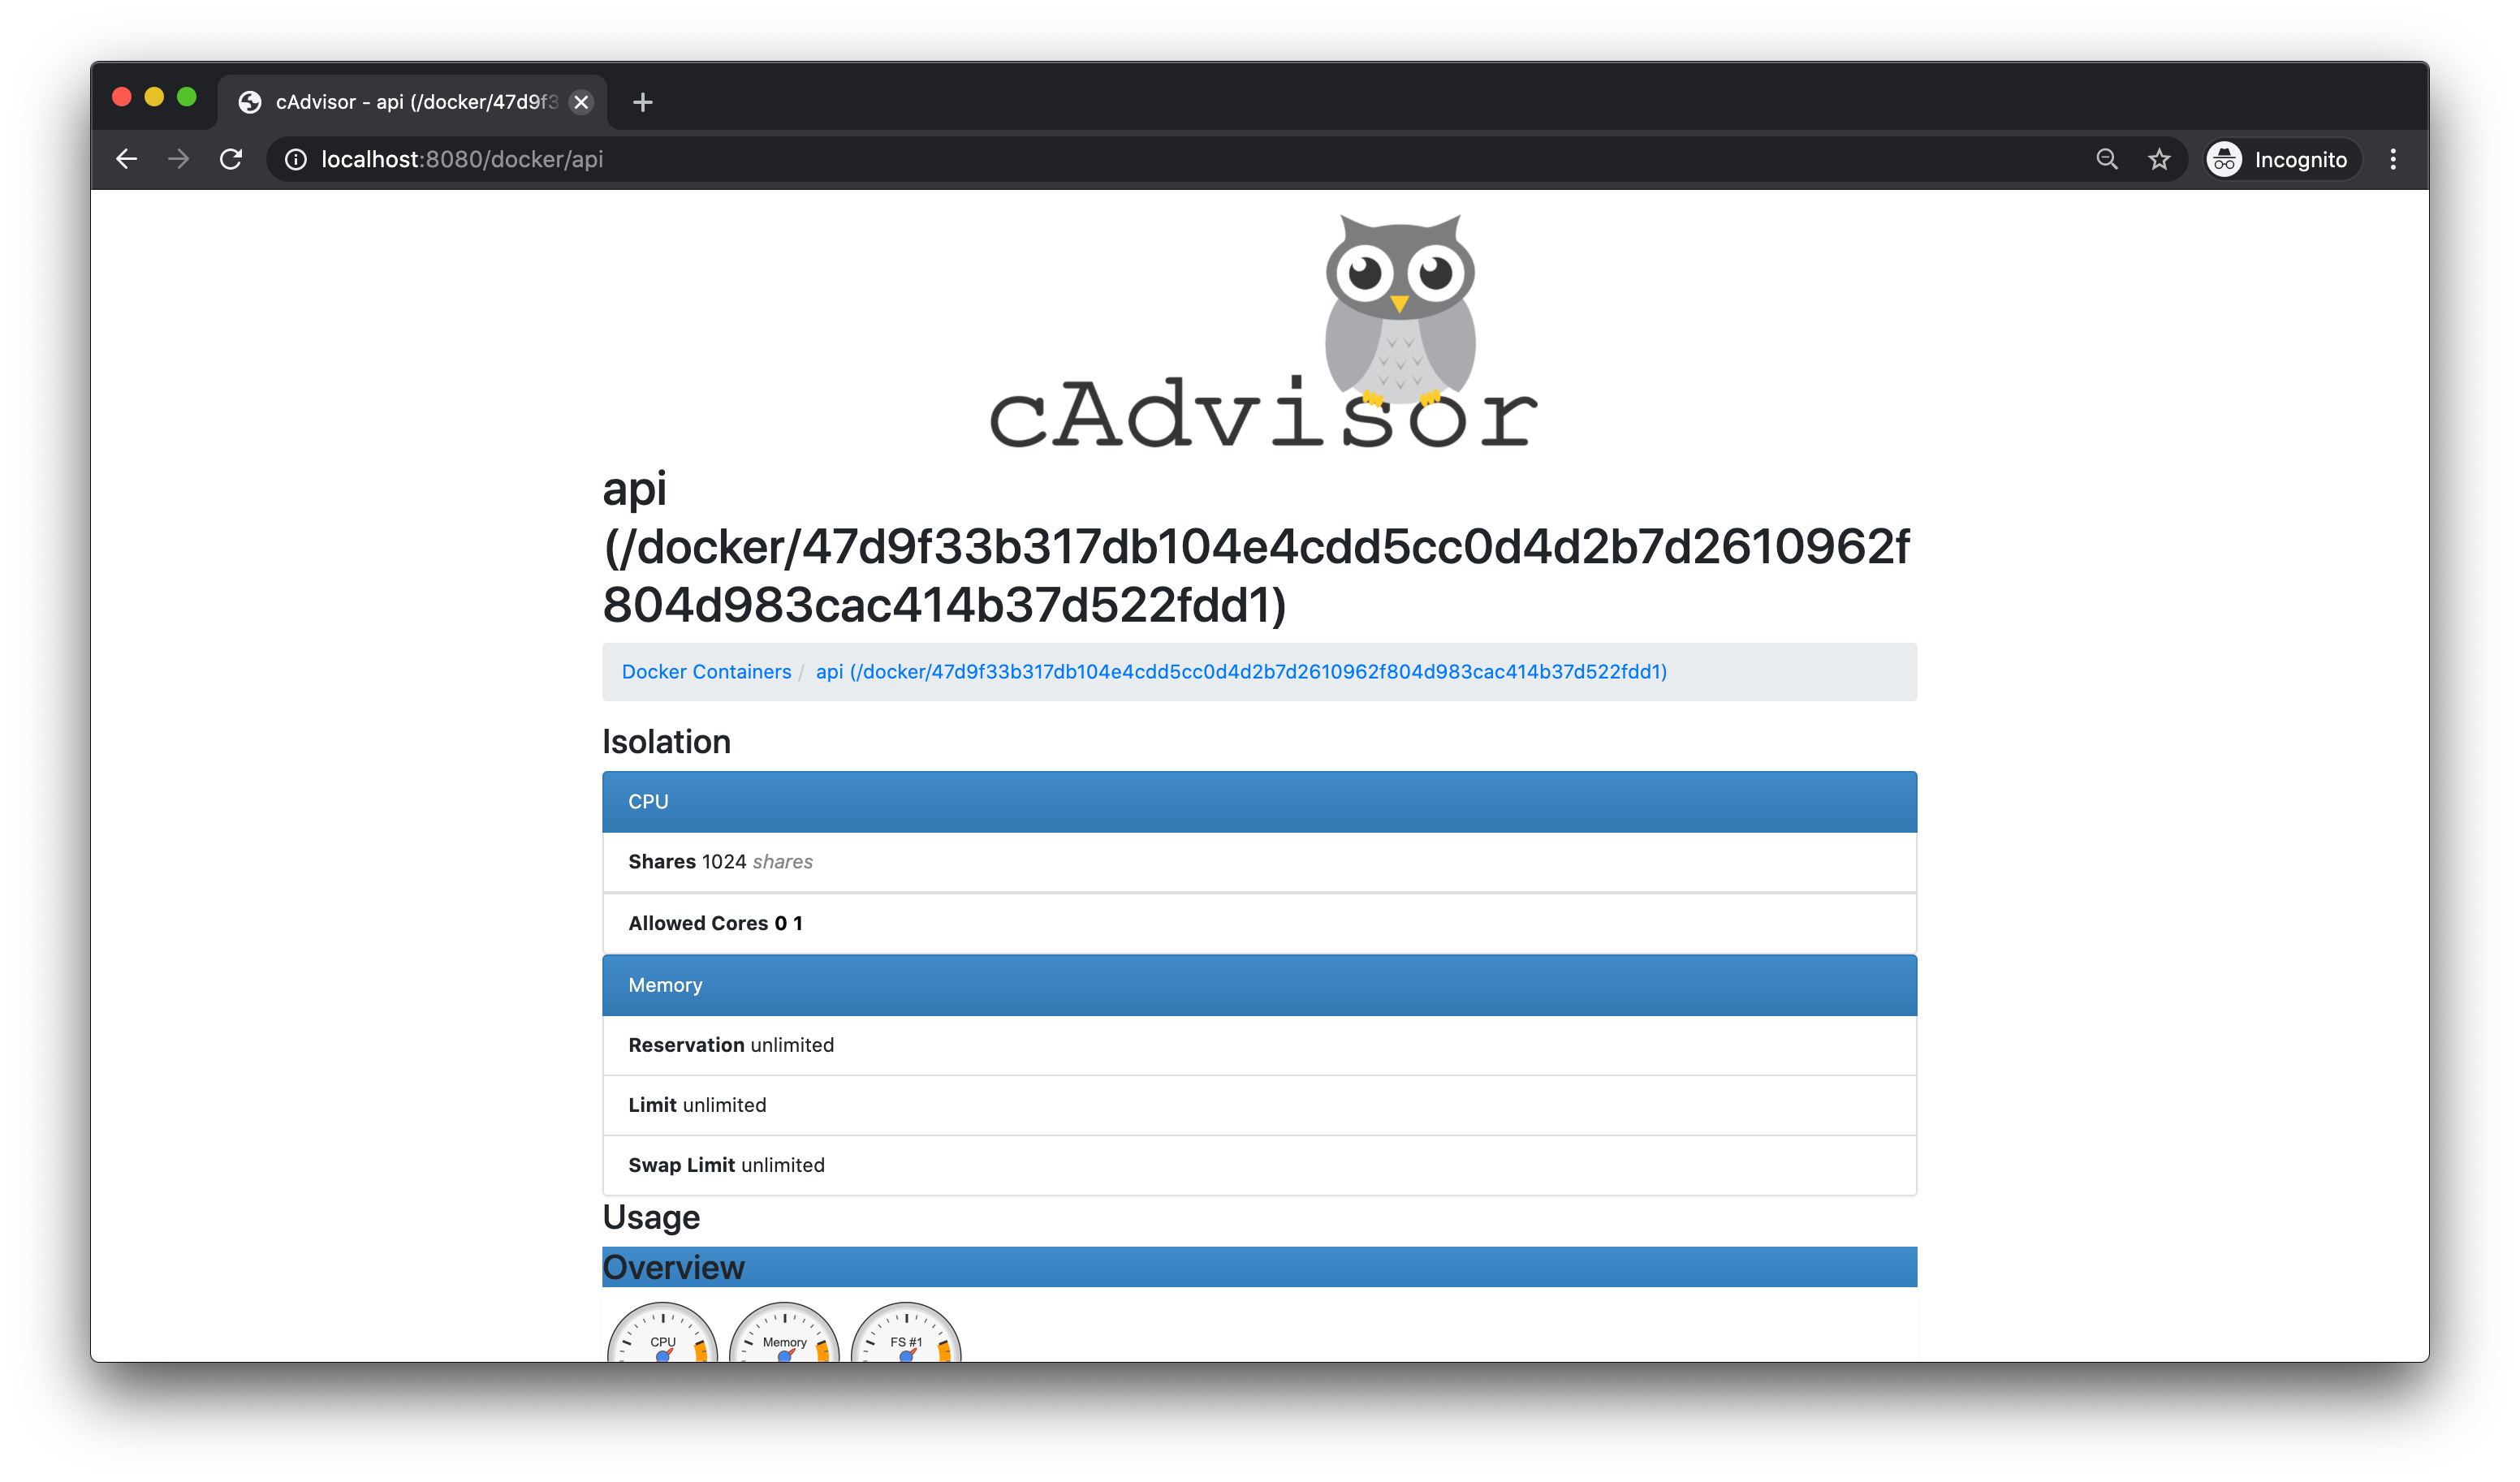Open the site information icon in address bar
The image size is (2520, 1482).
click(x=296, y=159)
